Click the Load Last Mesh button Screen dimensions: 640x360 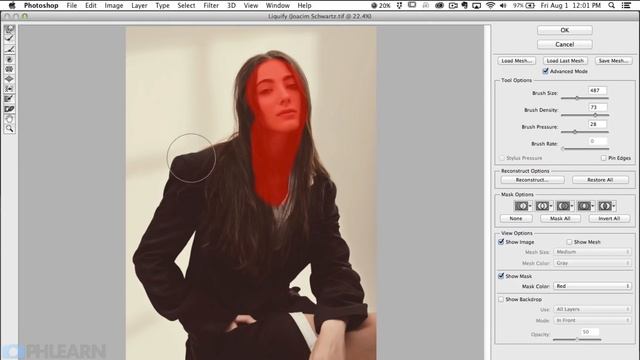[x=565, y=60]
